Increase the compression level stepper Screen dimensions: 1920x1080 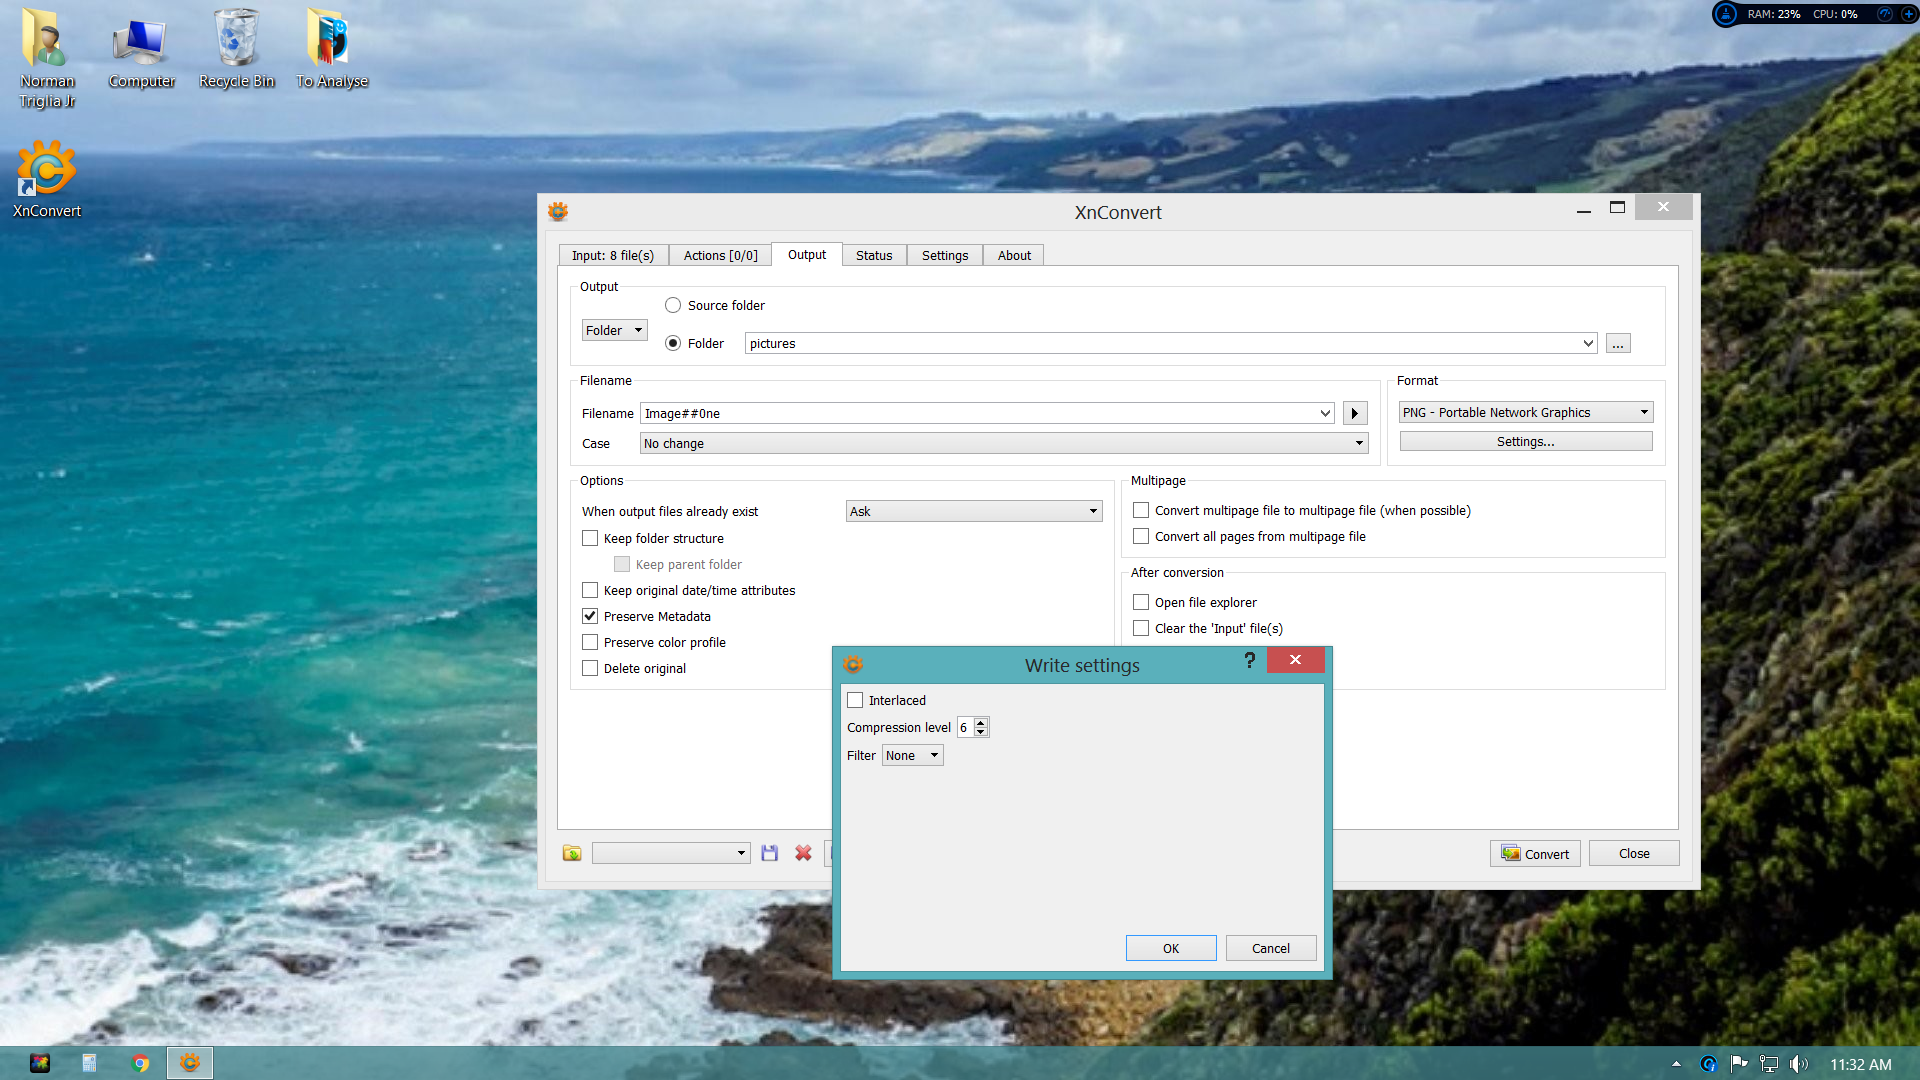click(x=981, y=722)
